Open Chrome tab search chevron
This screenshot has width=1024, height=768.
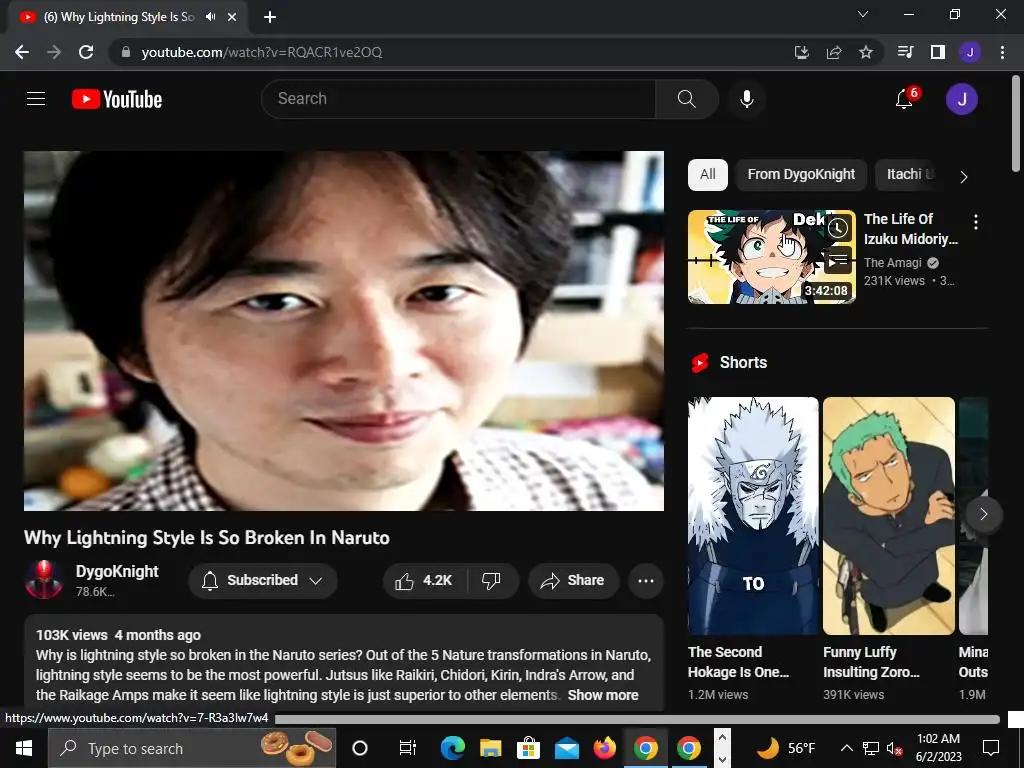tap(863, 14)
